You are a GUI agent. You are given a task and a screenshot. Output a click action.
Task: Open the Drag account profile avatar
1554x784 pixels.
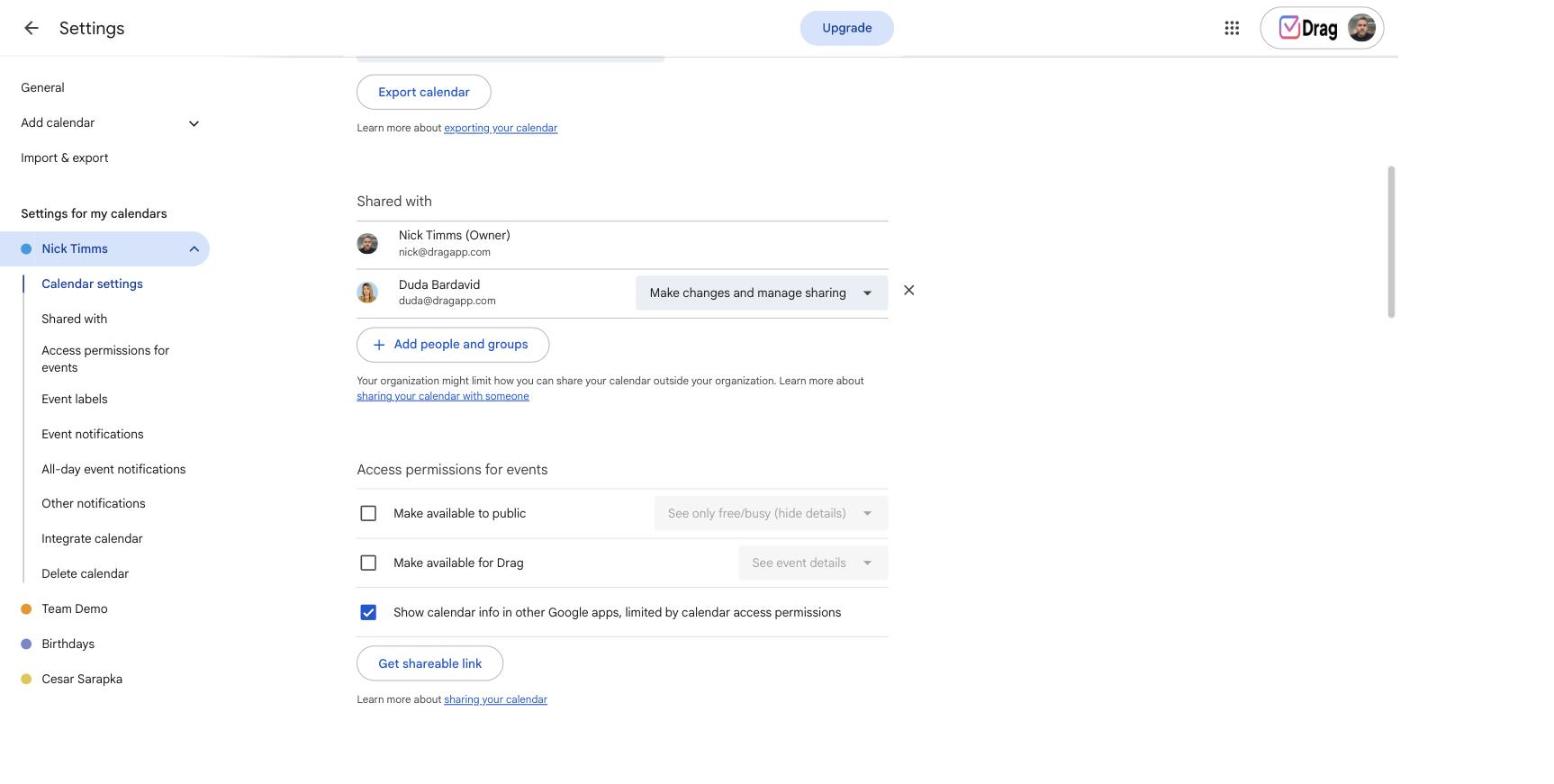[1361, 28]
